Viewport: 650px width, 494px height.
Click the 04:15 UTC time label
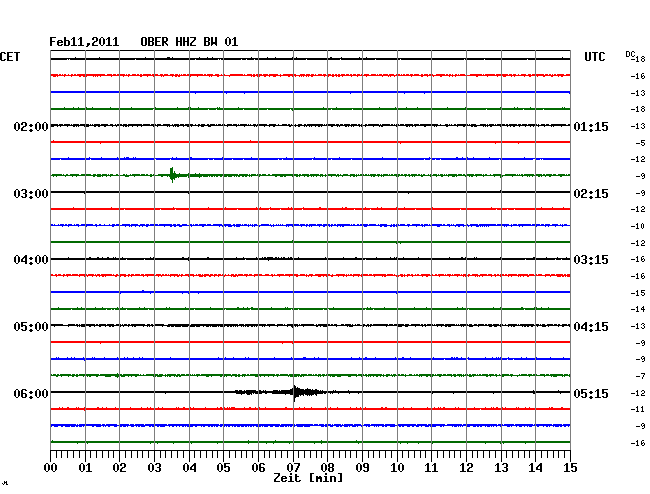[x=591, y=327]
